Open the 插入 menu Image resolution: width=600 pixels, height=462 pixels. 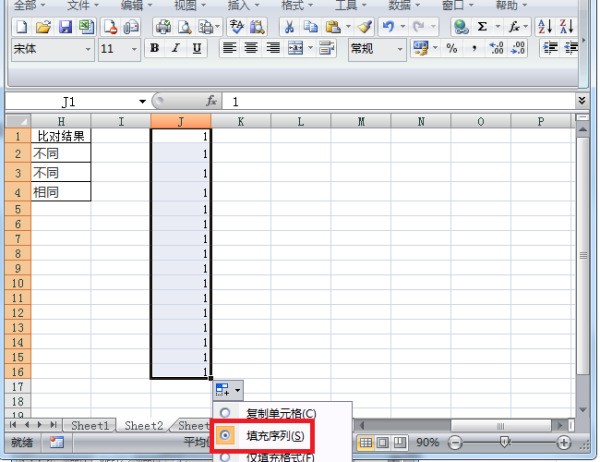tap(243, 5)
